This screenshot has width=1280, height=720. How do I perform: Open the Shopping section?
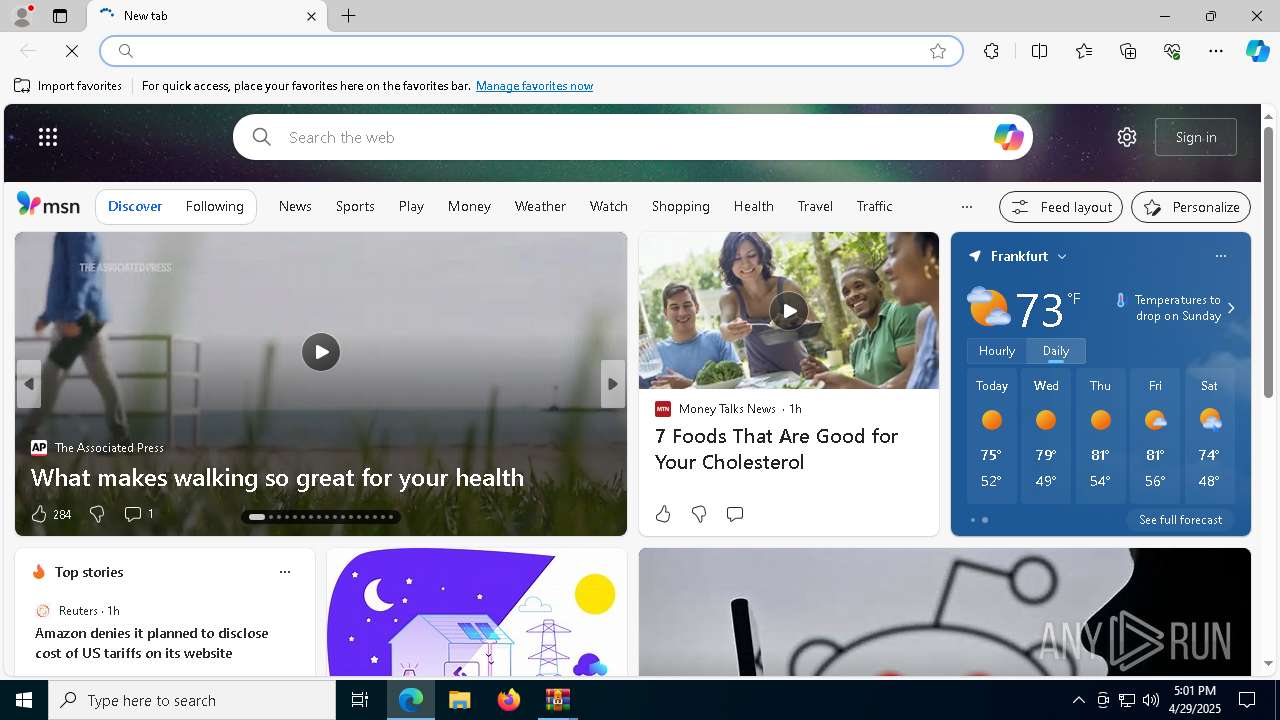681,206
